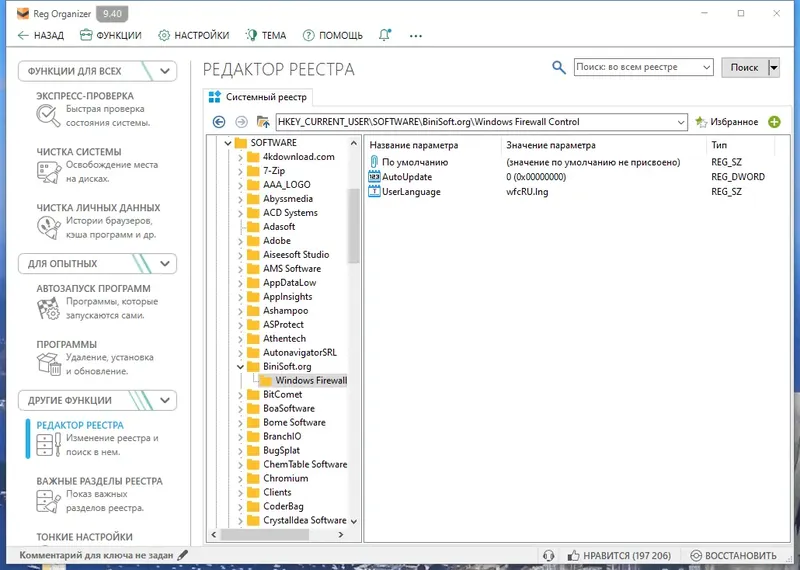Open the ТЕМА menu

pos(266,35)
